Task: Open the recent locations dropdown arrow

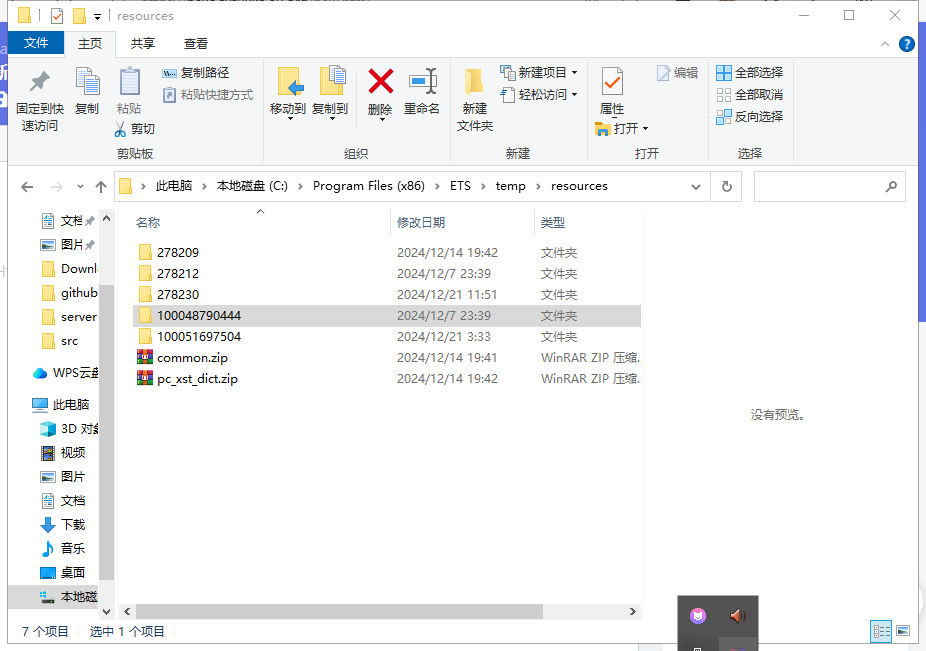Action: 80,187
